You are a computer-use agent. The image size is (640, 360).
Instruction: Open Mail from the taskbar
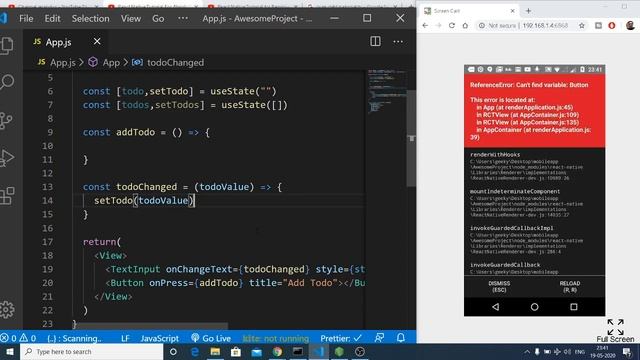256,351
